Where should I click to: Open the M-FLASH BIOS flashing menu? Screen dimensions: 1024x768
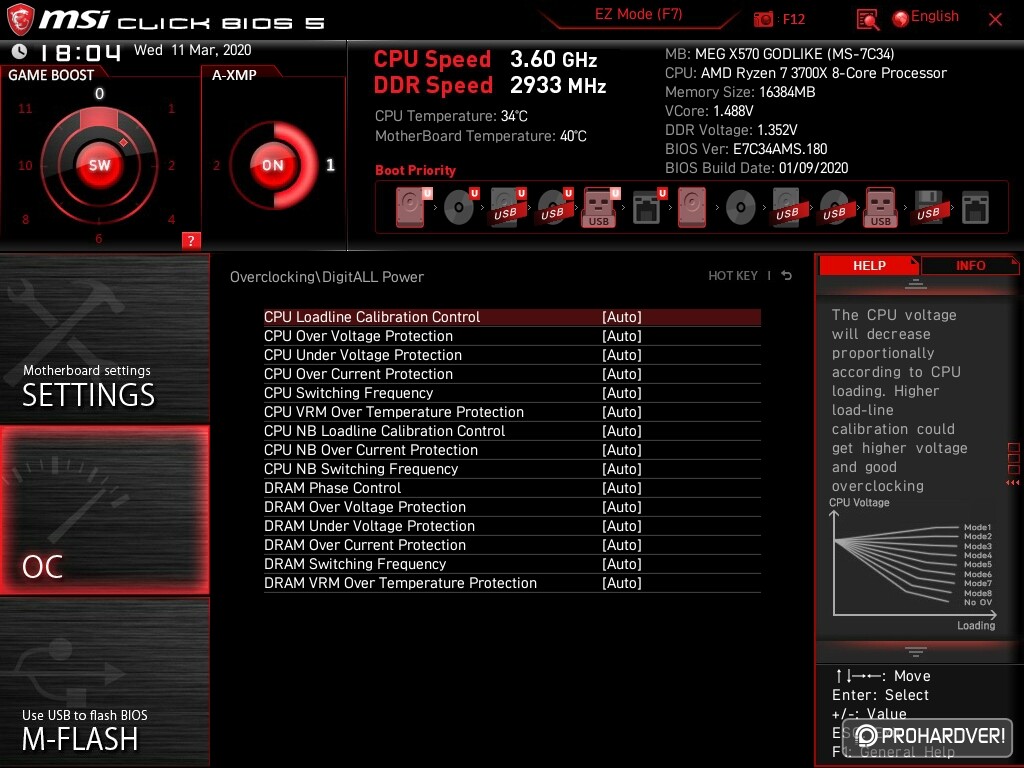[104, 682]
